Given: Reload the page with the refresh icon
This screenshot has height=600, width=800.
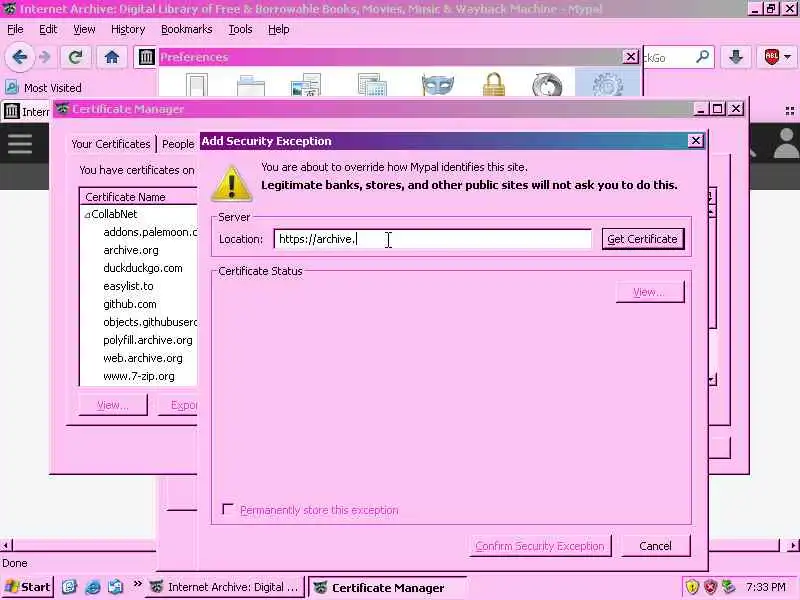Looking at the screenshot, I should coord(76,57).
